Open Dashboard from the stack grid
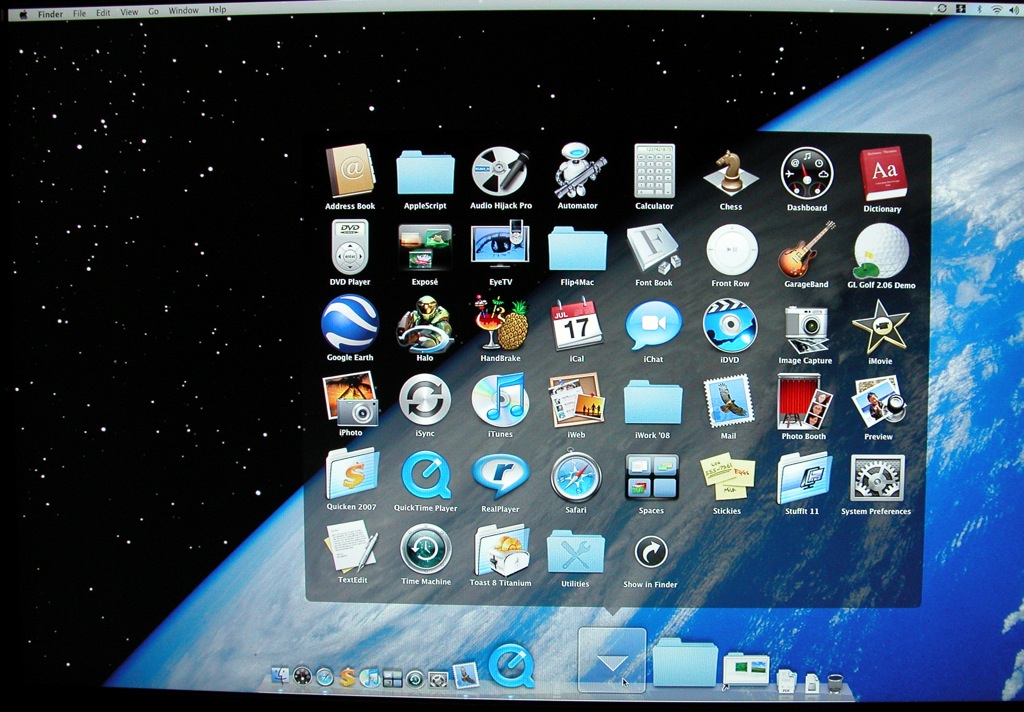 coord(807,173)
